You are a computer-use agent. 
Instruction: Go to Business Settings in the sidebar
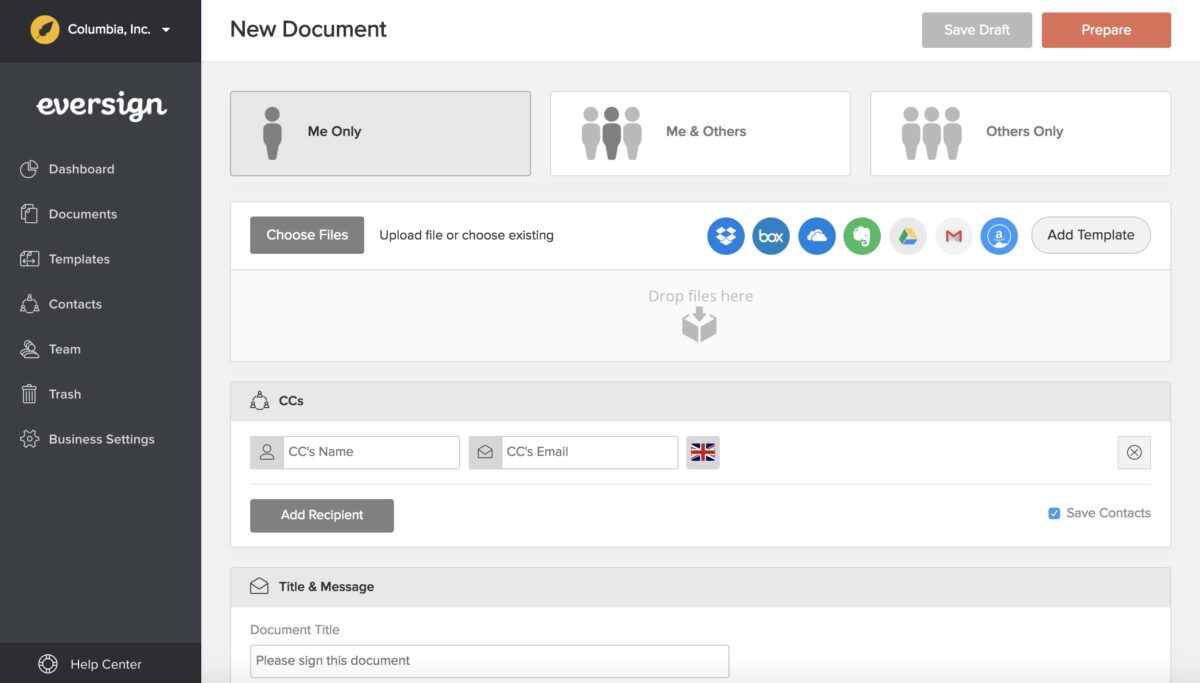pos(101,438)
